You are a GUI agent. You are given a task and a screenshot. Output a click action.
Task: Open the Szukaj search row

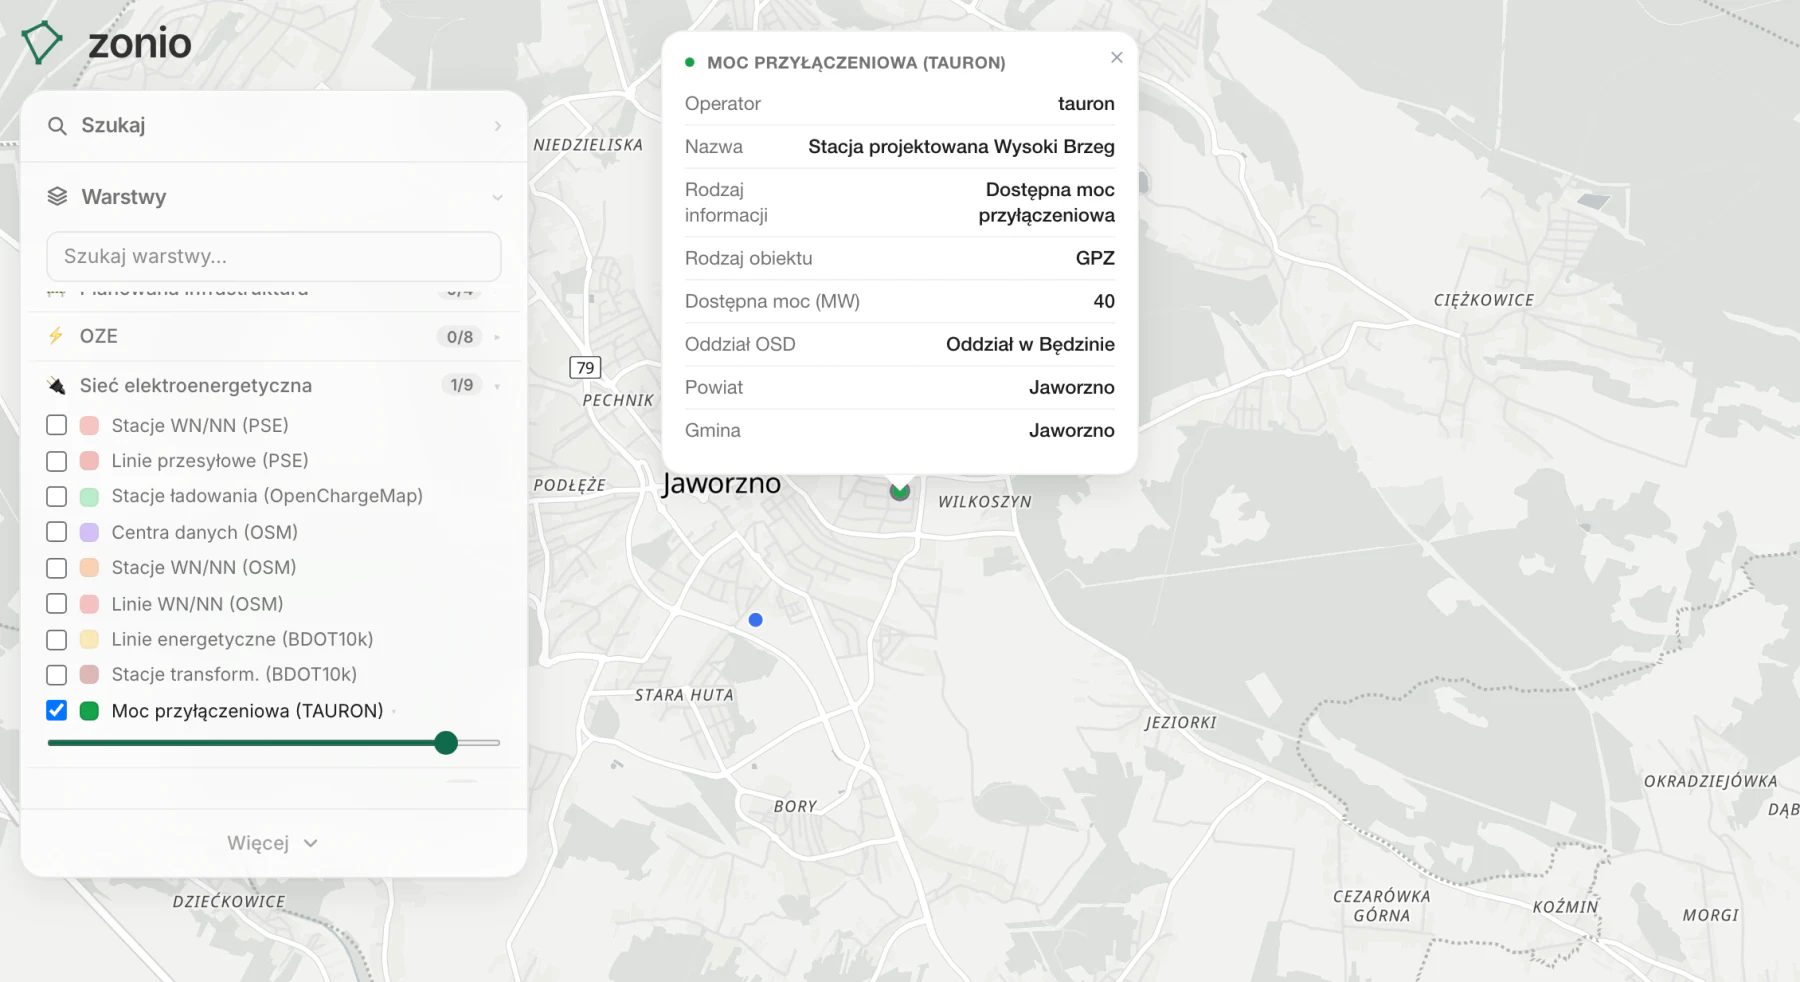point(274,126)
